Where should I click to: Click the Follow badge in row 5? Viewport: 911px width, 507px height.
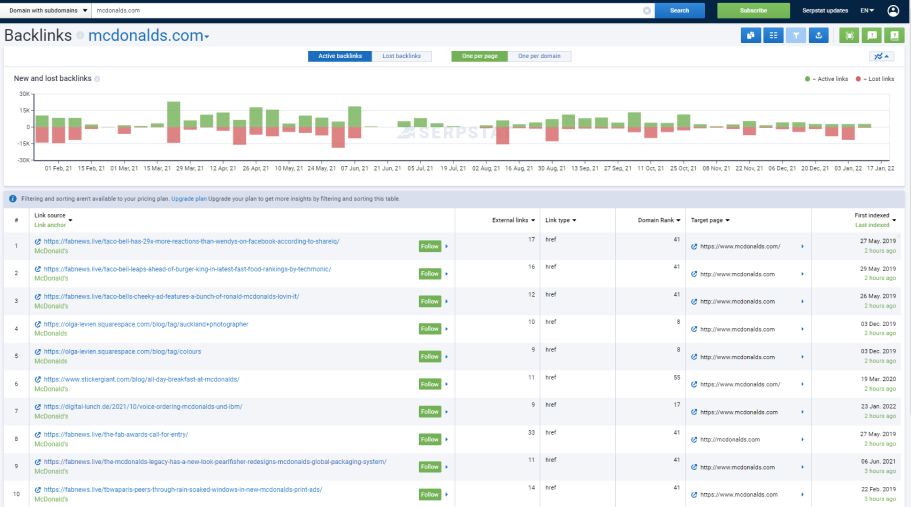coord(430,357)
